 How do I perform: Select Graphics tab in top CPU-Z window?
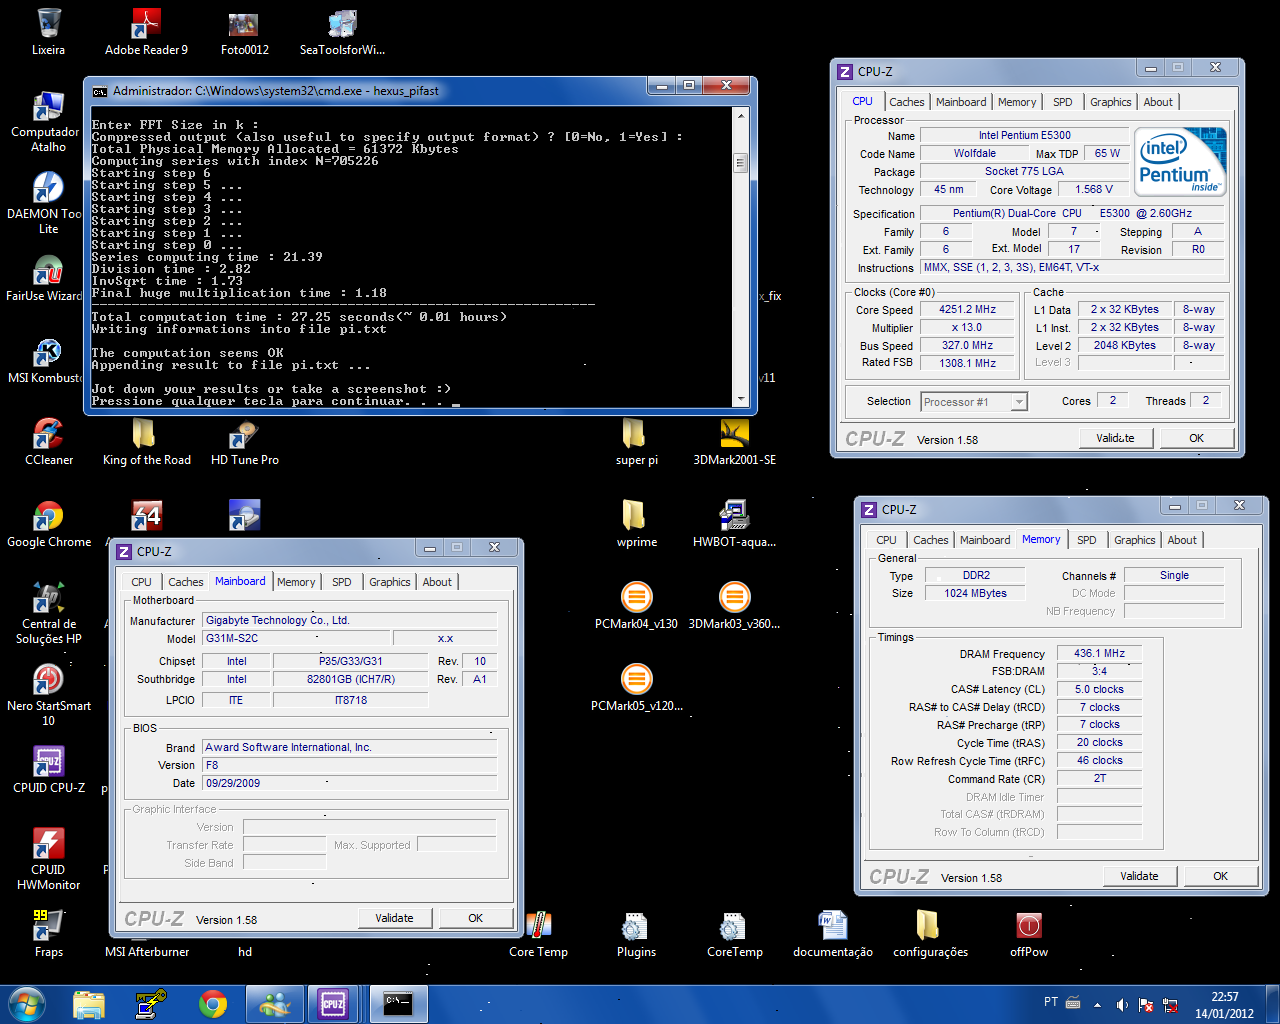pos(1111,102)
